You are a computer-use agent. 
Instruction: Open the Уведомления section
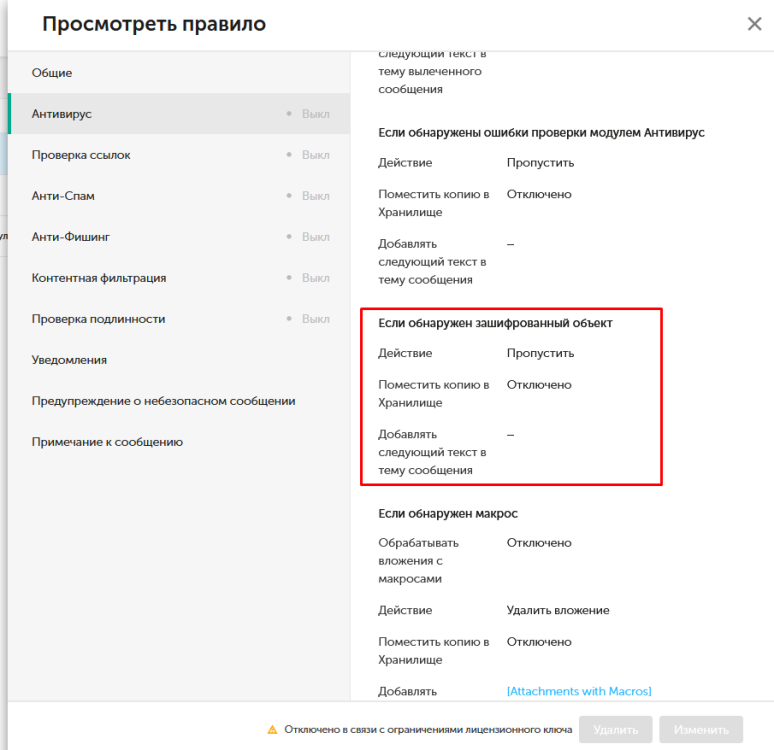pyautogui.click(x=69, y=360)
